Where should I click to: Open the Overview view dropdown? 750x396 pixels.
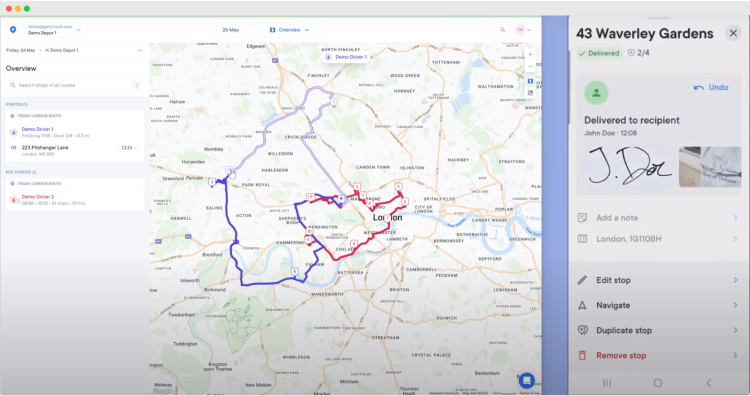(x=289, y=30)
